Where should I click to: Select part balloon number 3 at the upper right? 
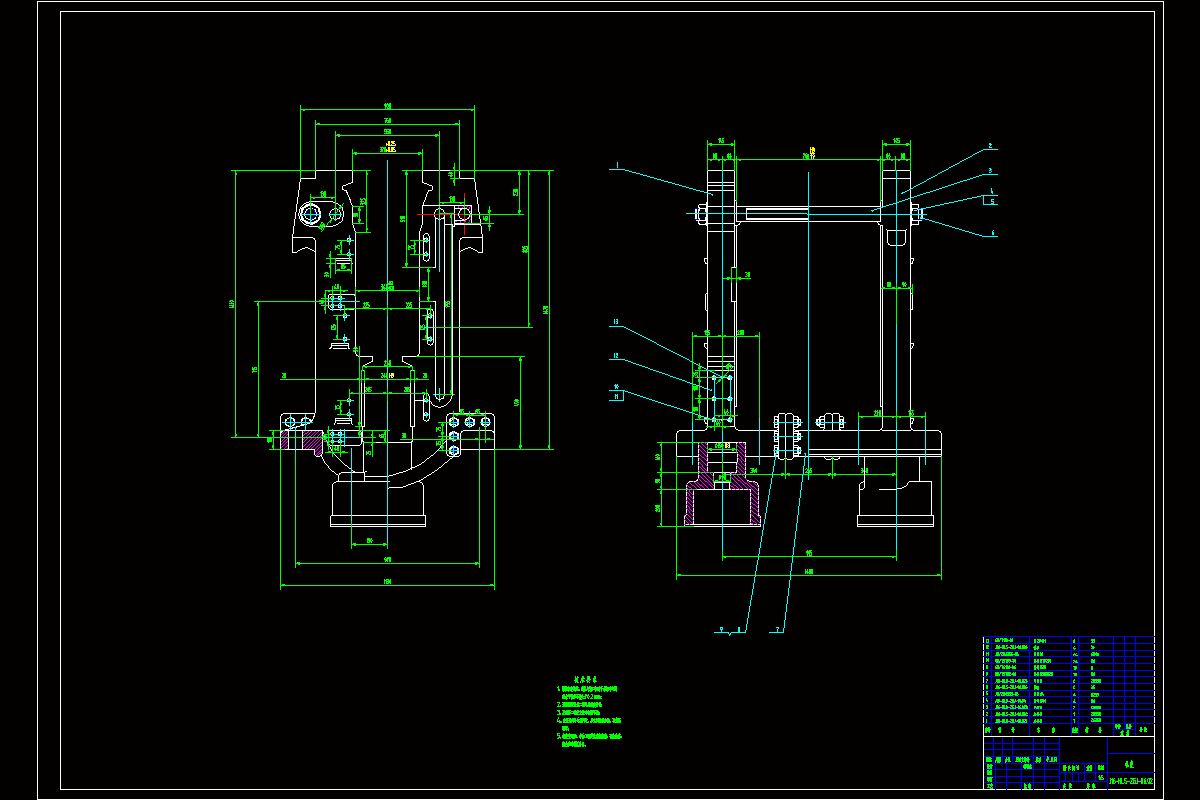[990, 171]
